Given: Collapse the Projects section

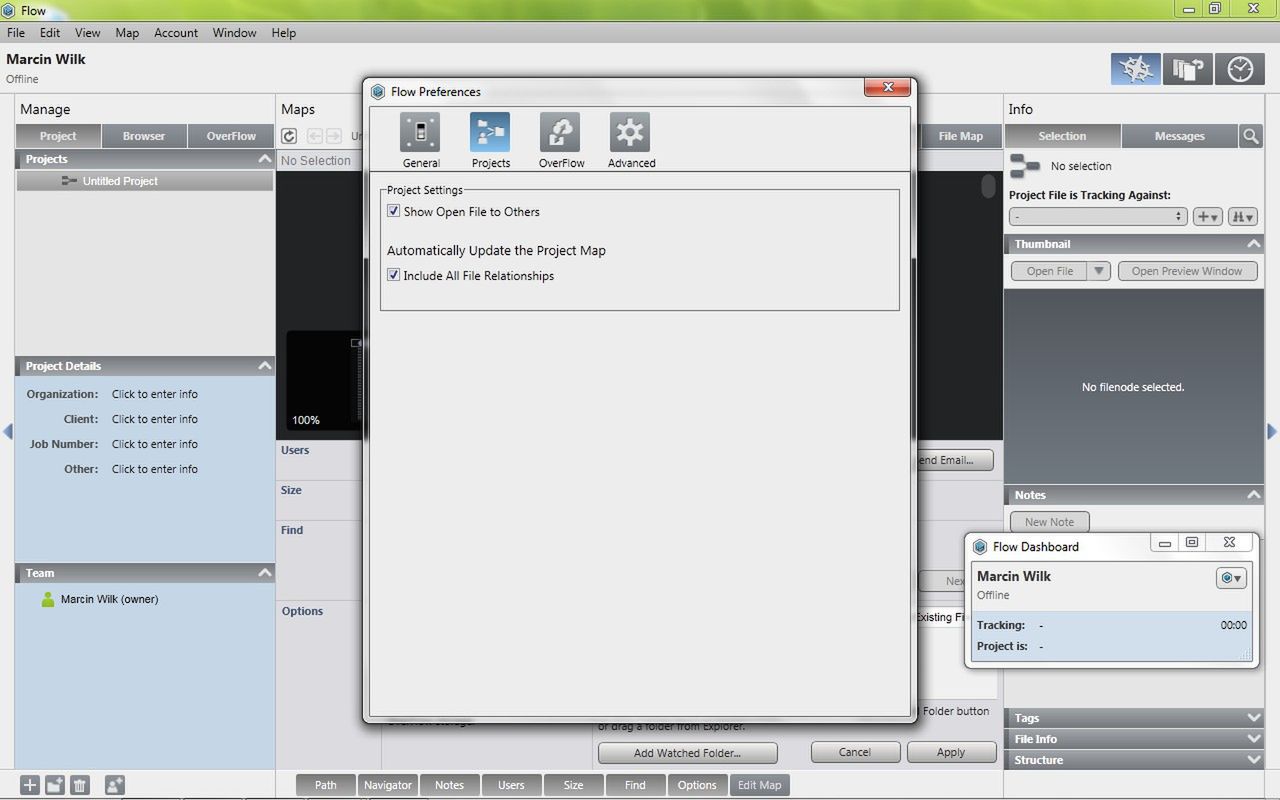Looking at the screenshot, I should coord(264,159).
